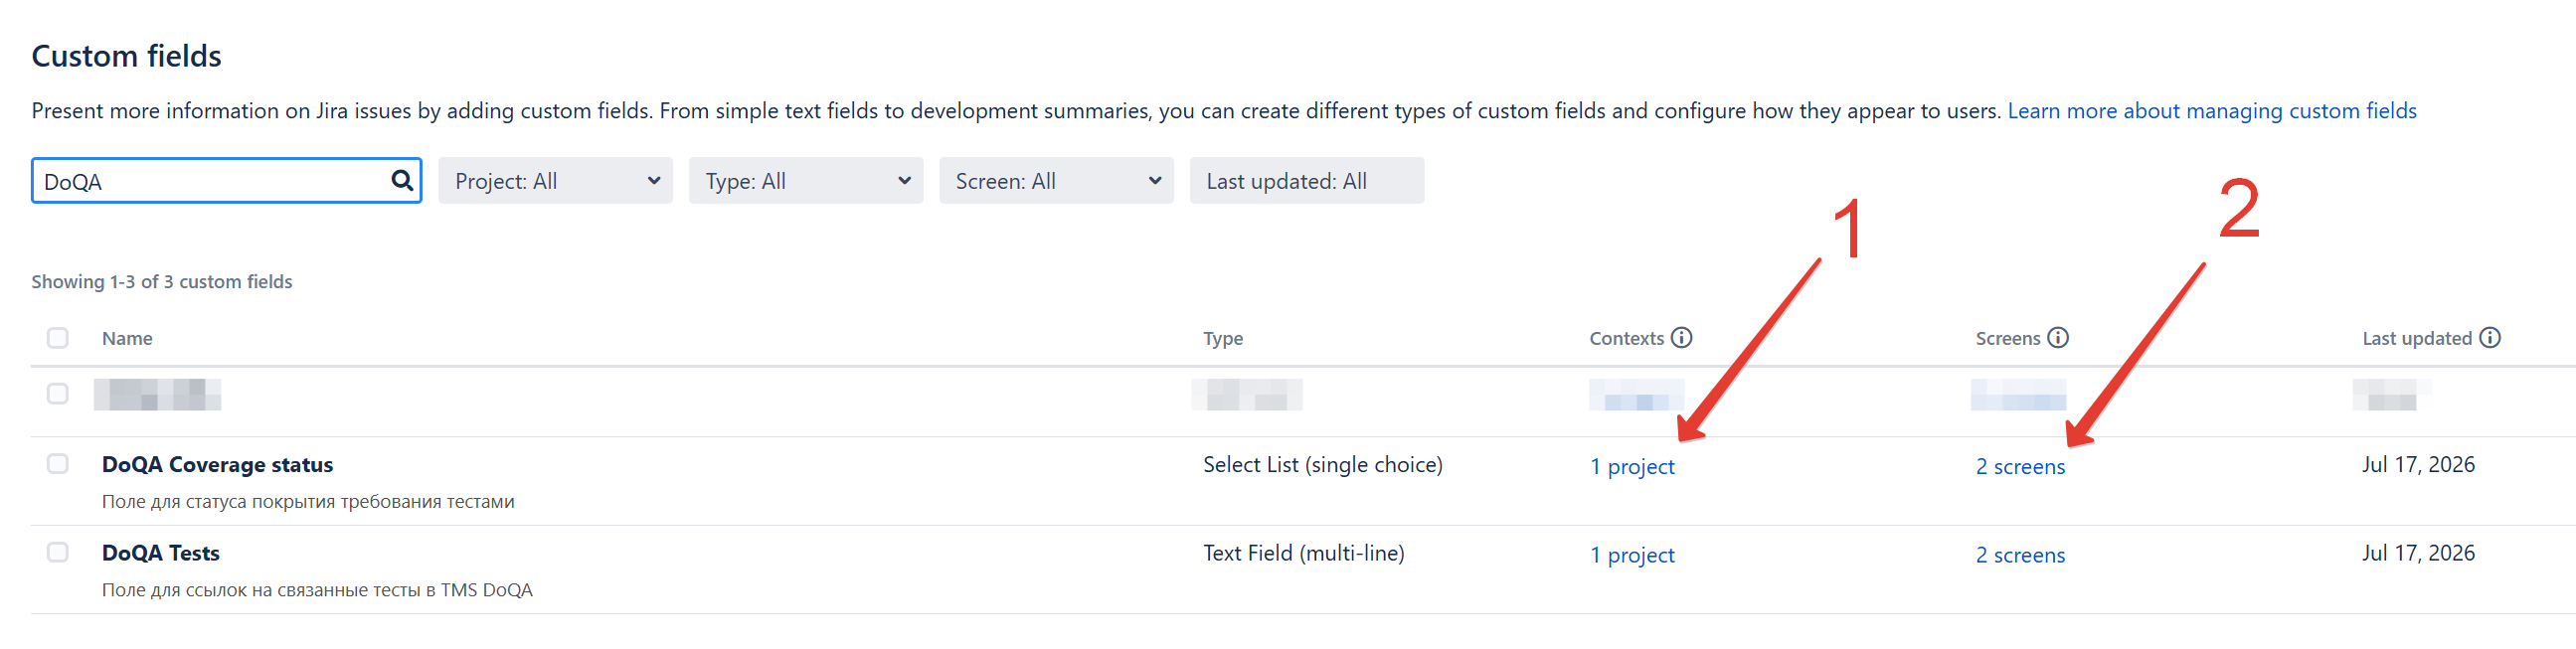Open the DoQA Coverage status field name
Viewport: 2576px width, 649px height.
click(217, 465)
